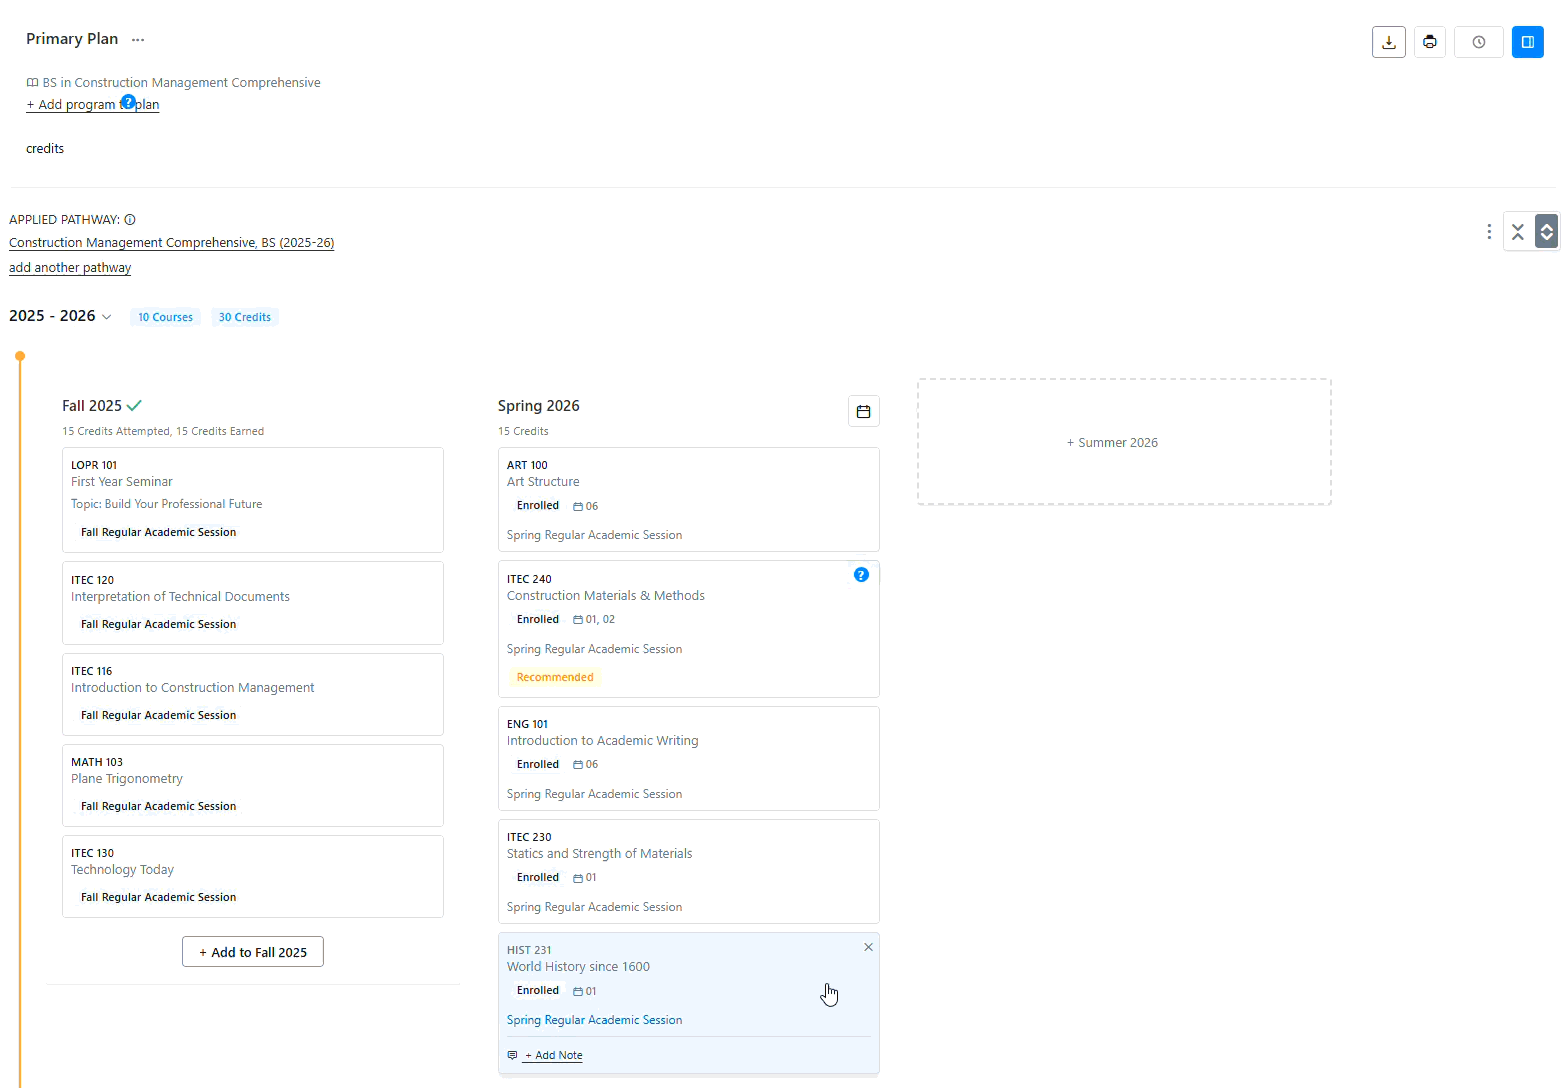Print the plan using printer icon
Viewport: 1568px width, 1088px height.
pyautogui.click(x=1430, y=42)
